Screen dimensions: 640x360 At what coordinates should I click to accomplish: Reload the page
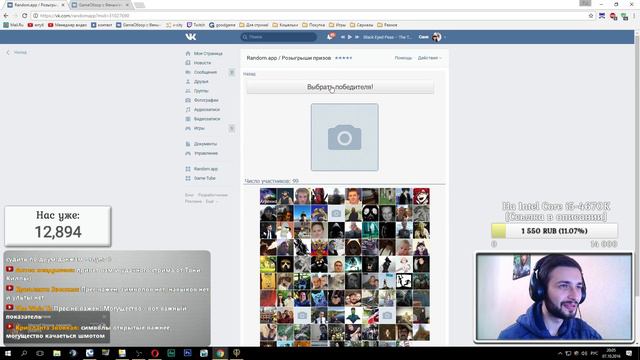coord(24,16)
